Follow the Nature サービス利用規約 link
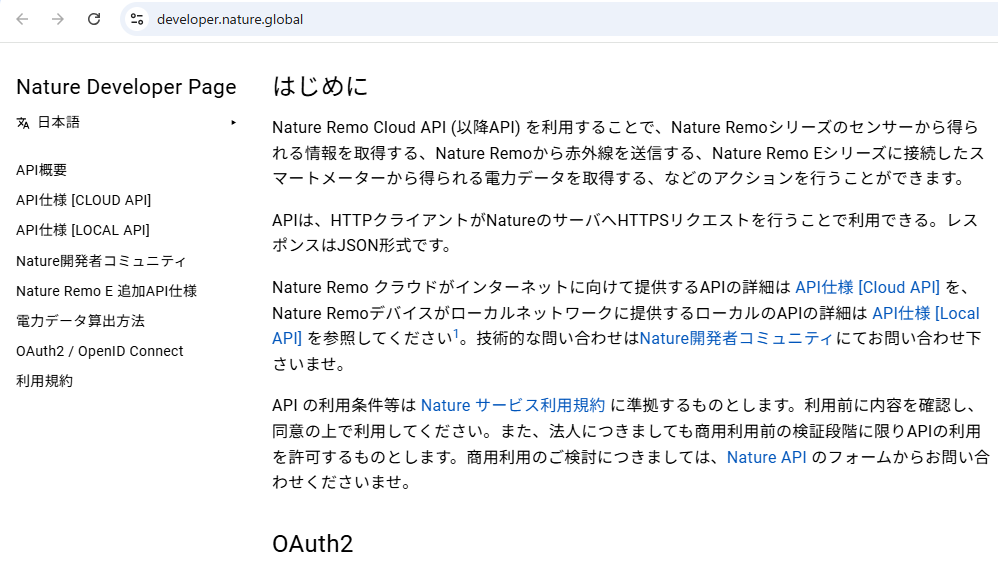The image size is (998, 561). click(512, 405)
